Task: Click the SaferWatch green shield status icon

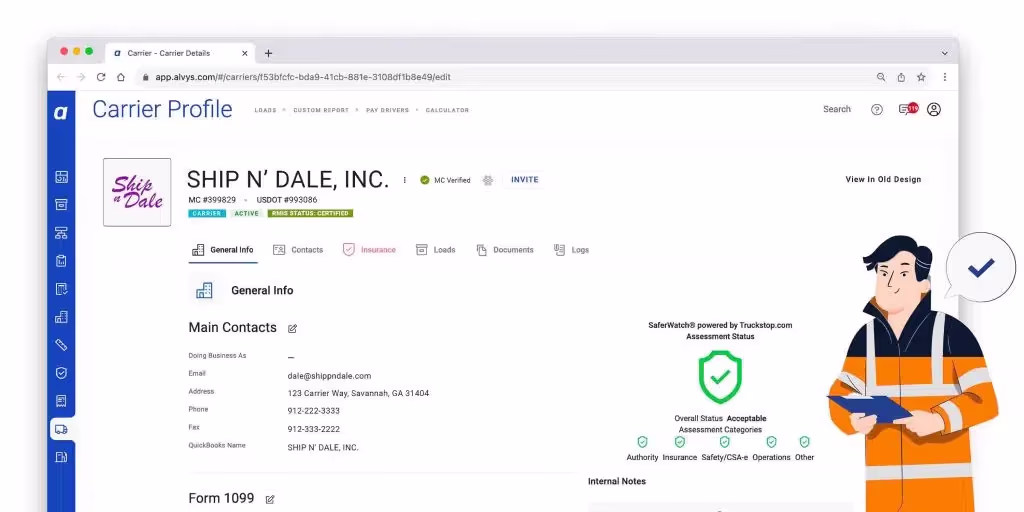Action: coord(720,377)
